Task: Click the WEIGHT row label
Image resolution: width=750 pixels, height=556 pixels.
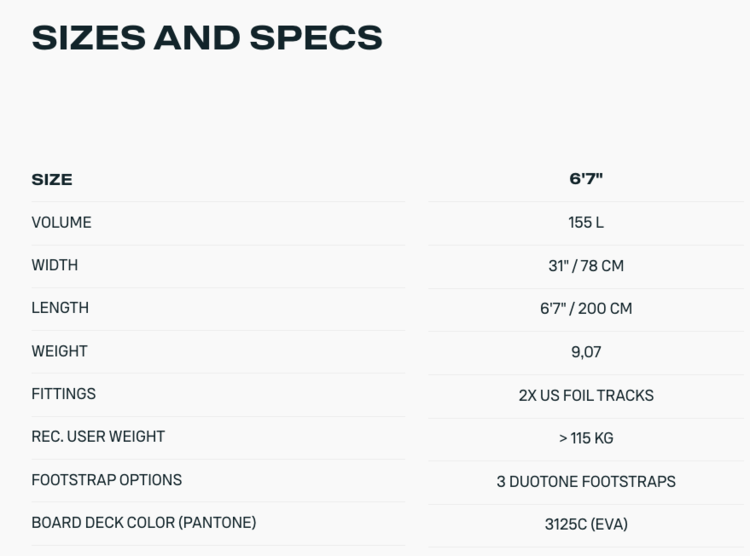Action: pos(59,351)
